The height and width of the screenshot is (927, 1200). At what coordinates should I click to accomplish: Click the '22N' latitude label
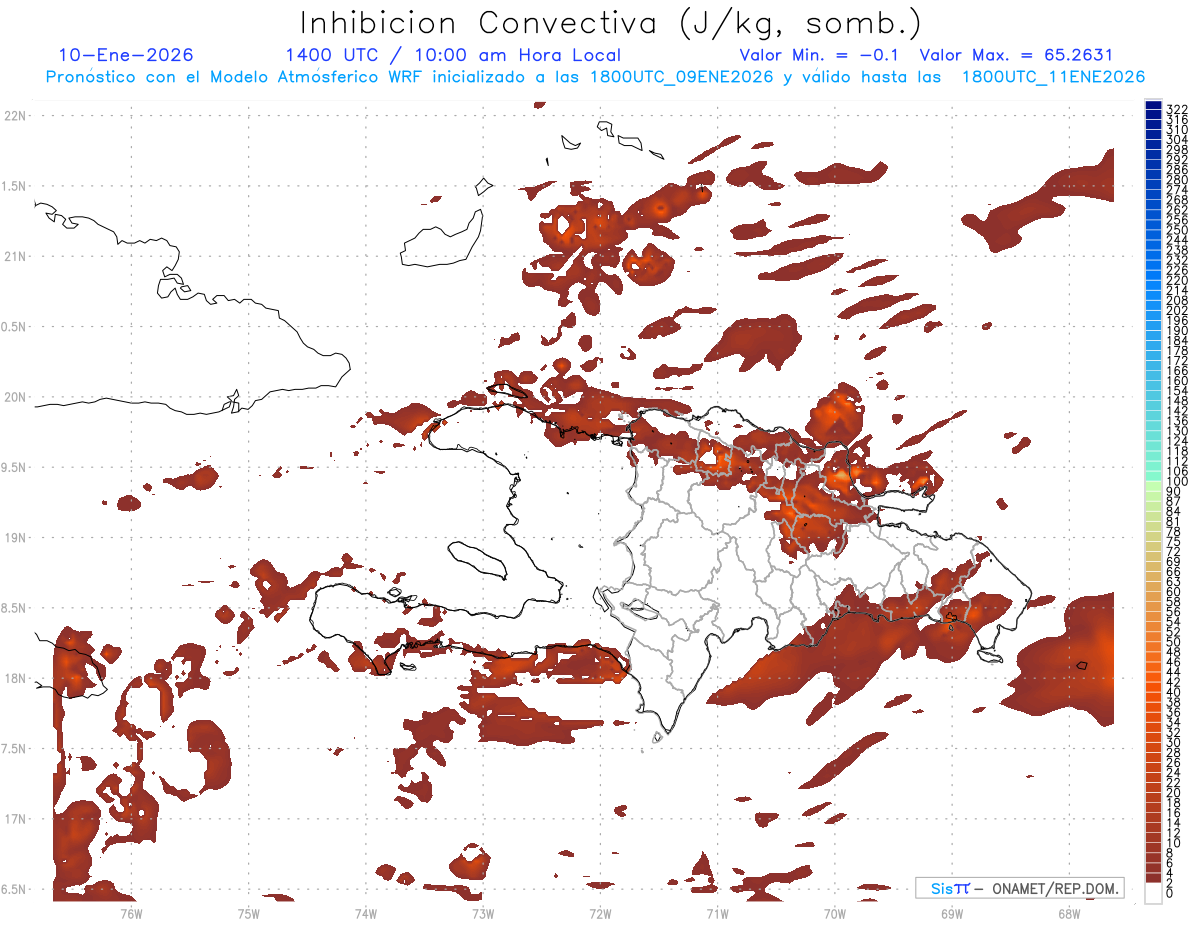15,116
